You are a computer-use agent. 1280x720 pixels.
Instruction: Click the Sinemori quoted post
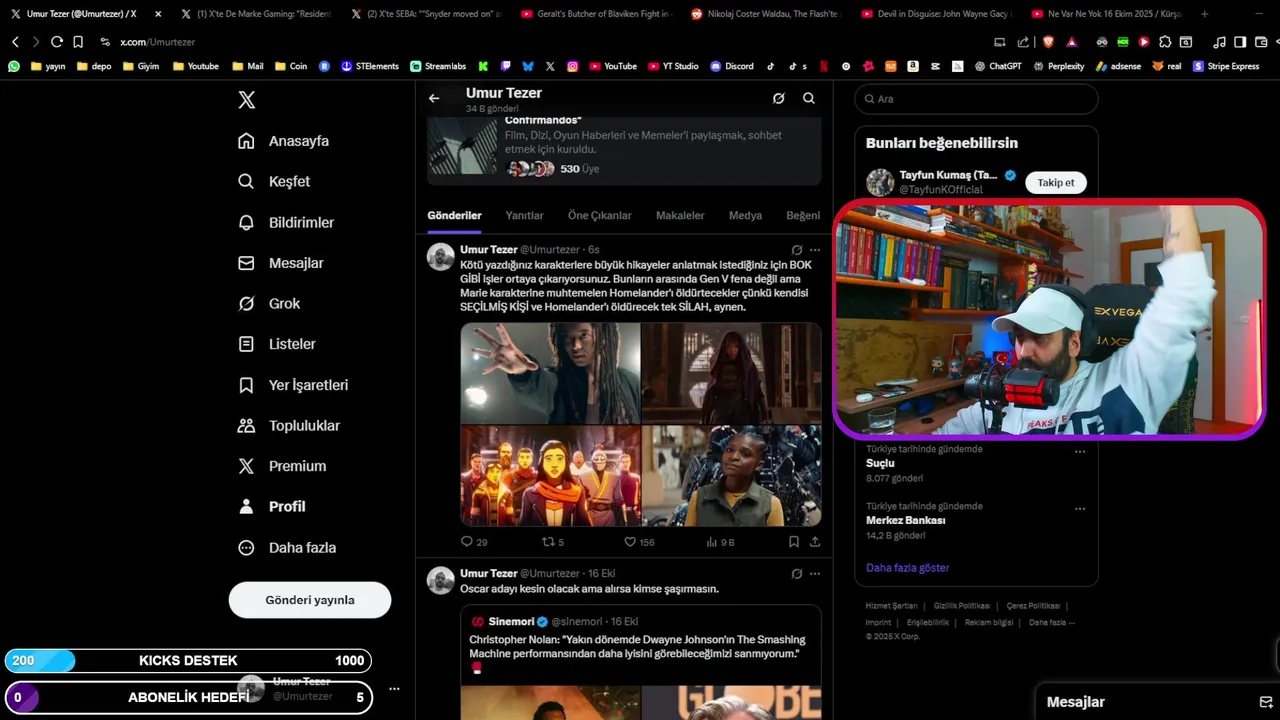pos(640,661)
